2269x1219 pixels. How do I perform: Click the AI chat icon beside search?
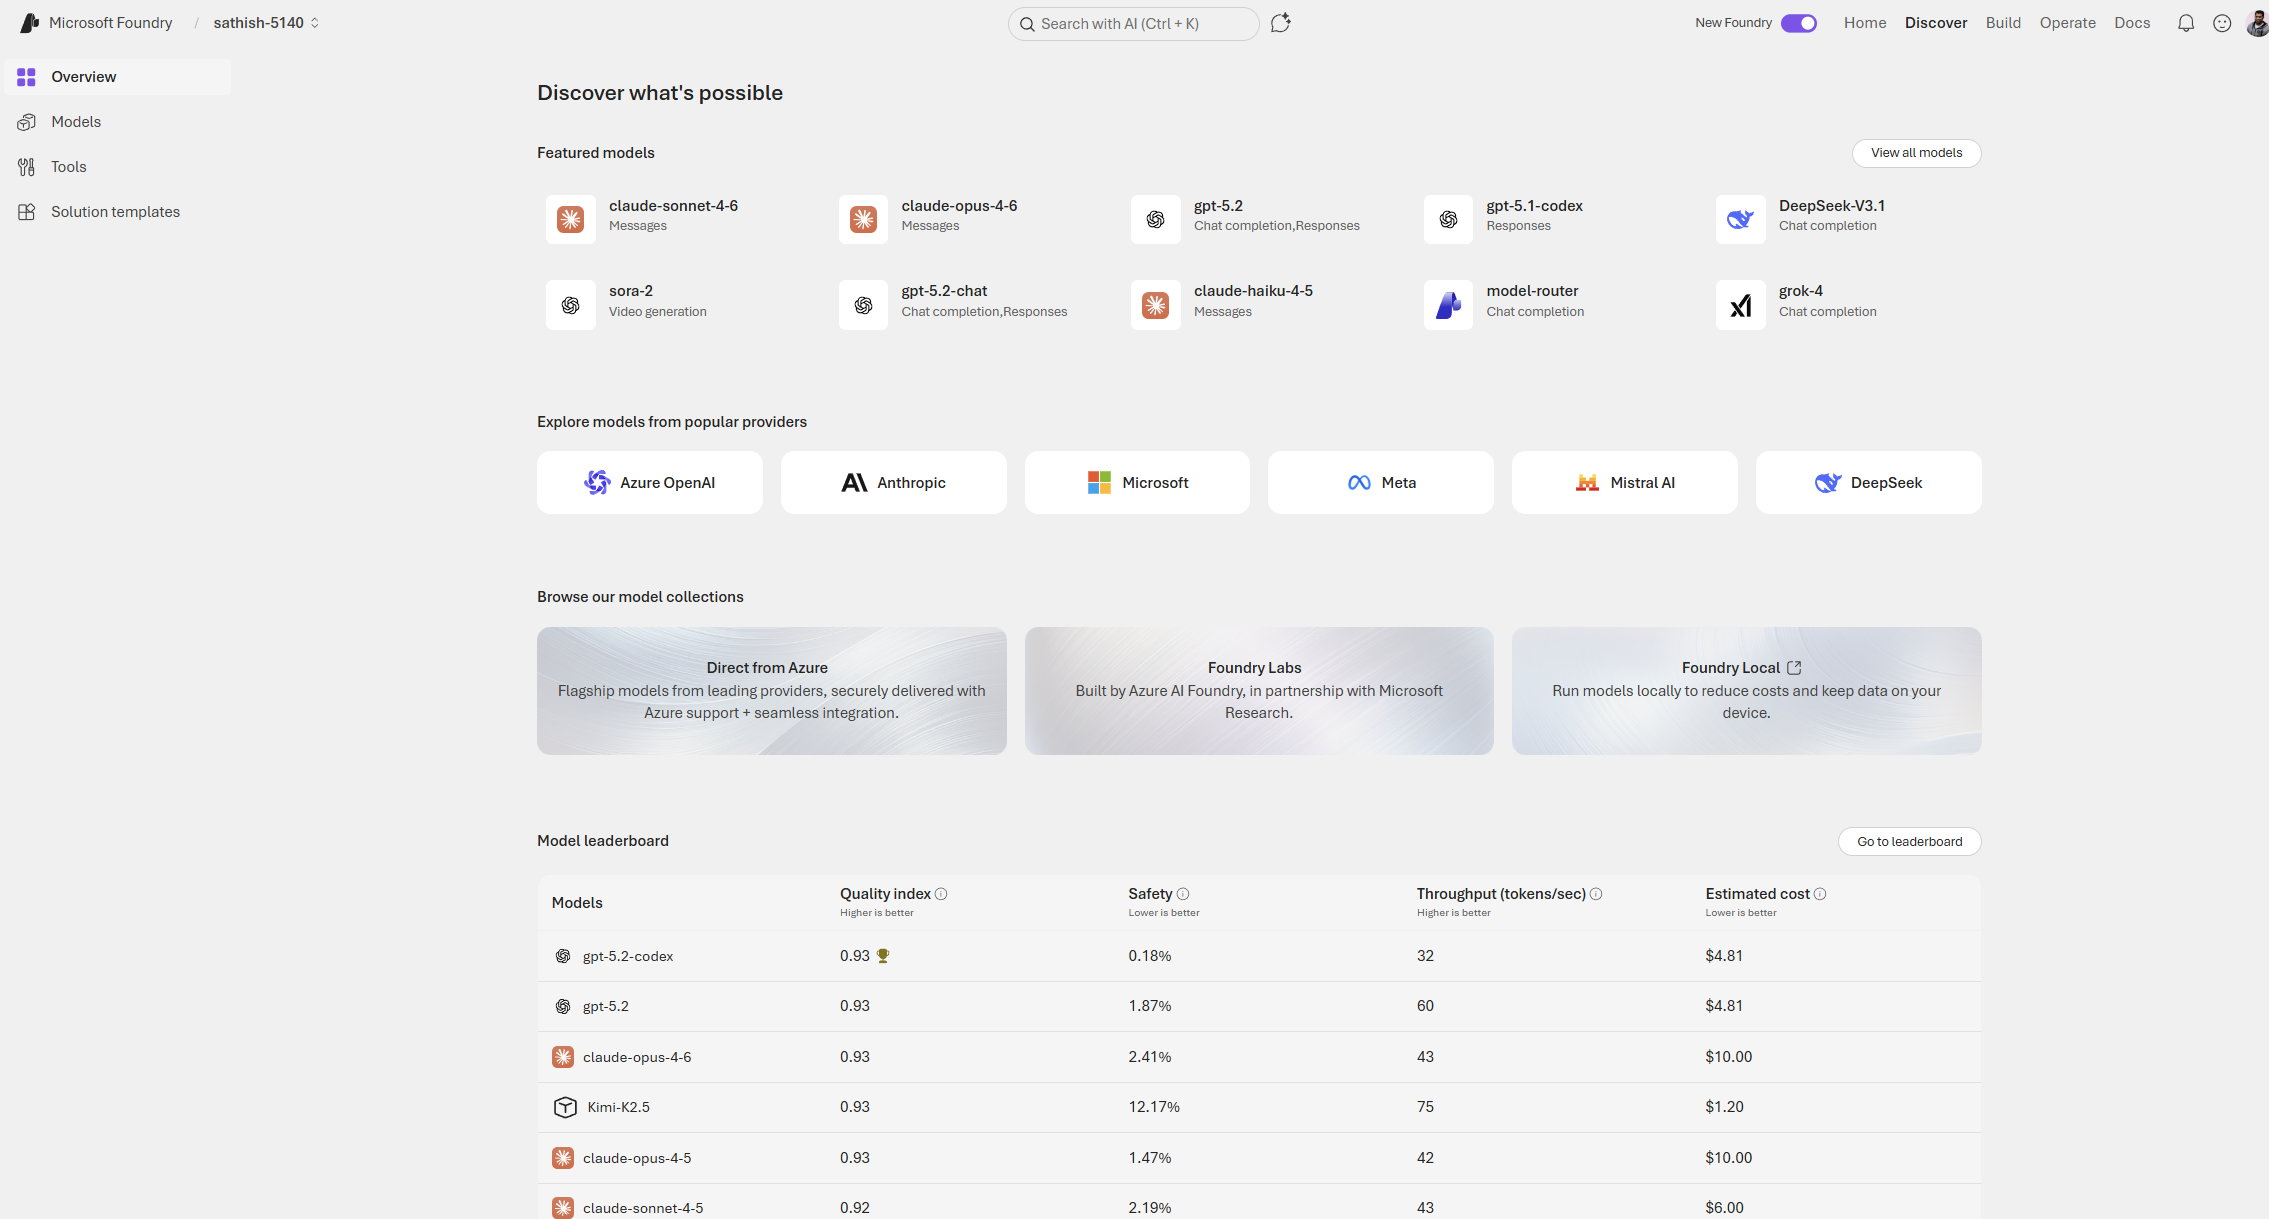pyautogui.click(x=1281, y=23)
